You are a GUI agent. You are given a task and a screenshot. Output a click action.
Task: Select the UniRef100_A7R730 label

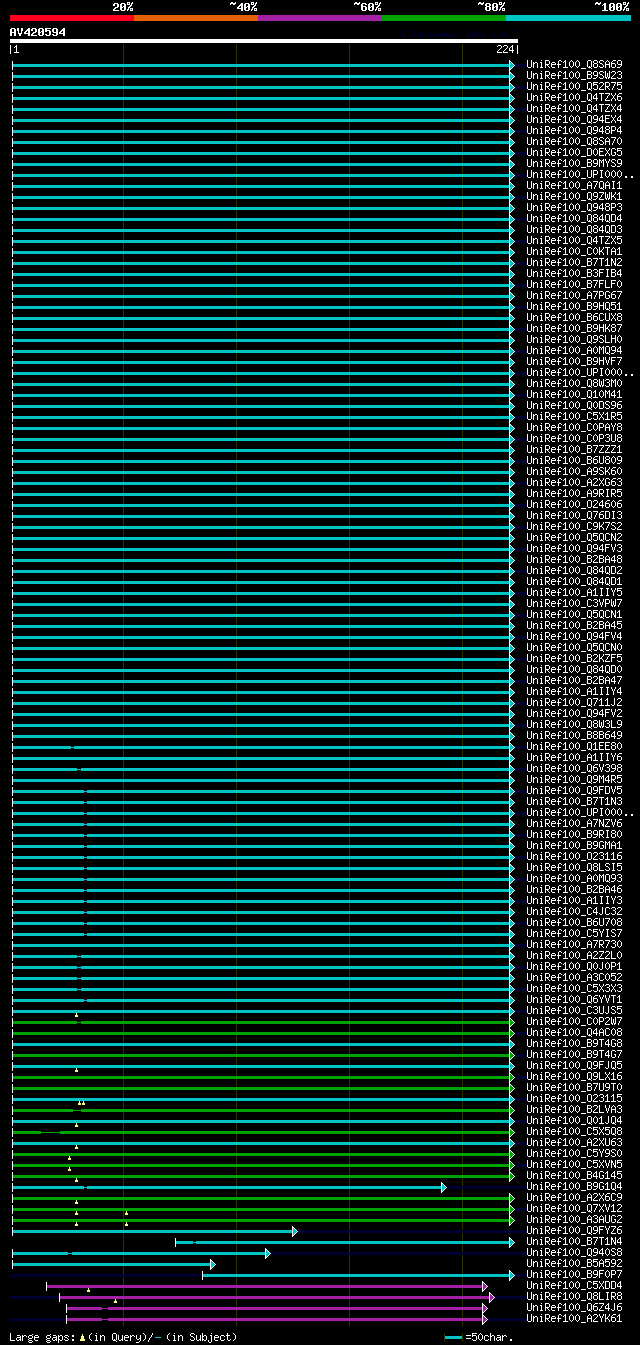click(574, 944)
